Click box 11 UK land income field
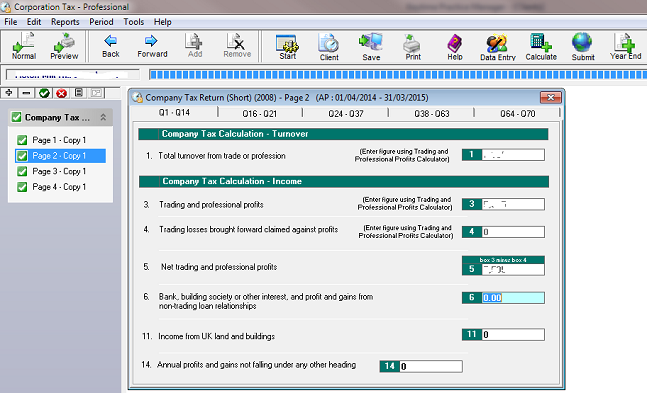 (x=513, y=334)
